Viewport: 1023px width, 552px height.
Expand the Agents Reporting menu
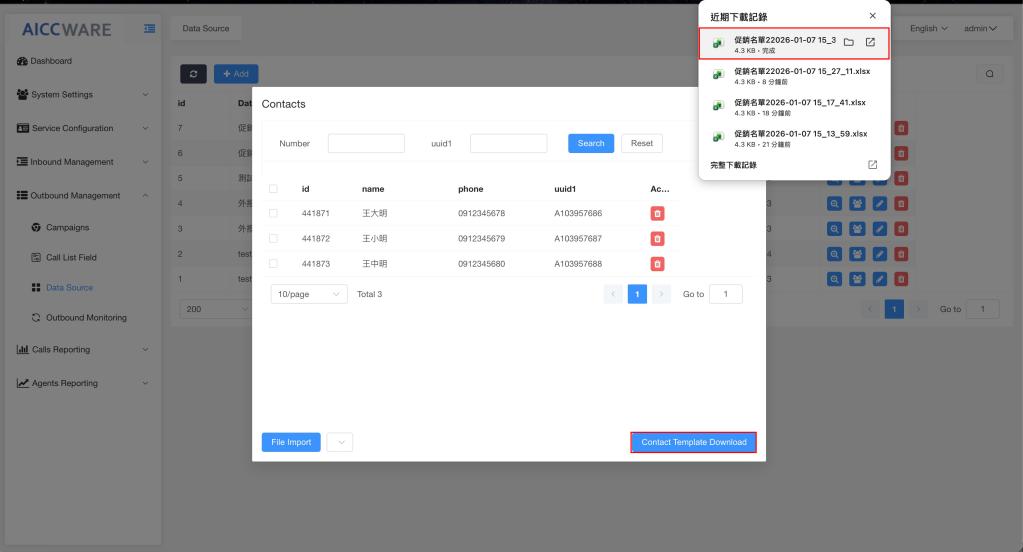coord(82,384)
